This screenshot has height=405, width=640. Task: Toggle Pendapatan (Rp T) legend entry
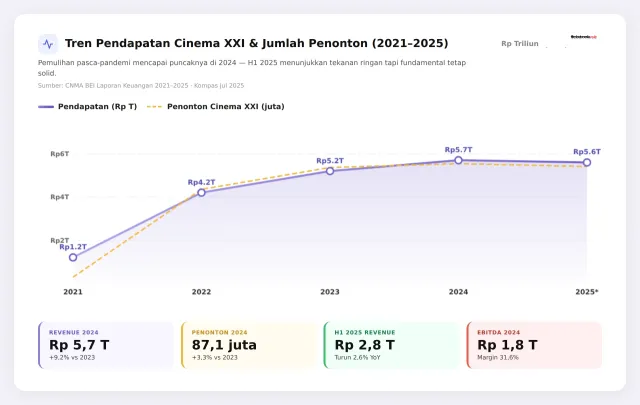pos(88,107)
